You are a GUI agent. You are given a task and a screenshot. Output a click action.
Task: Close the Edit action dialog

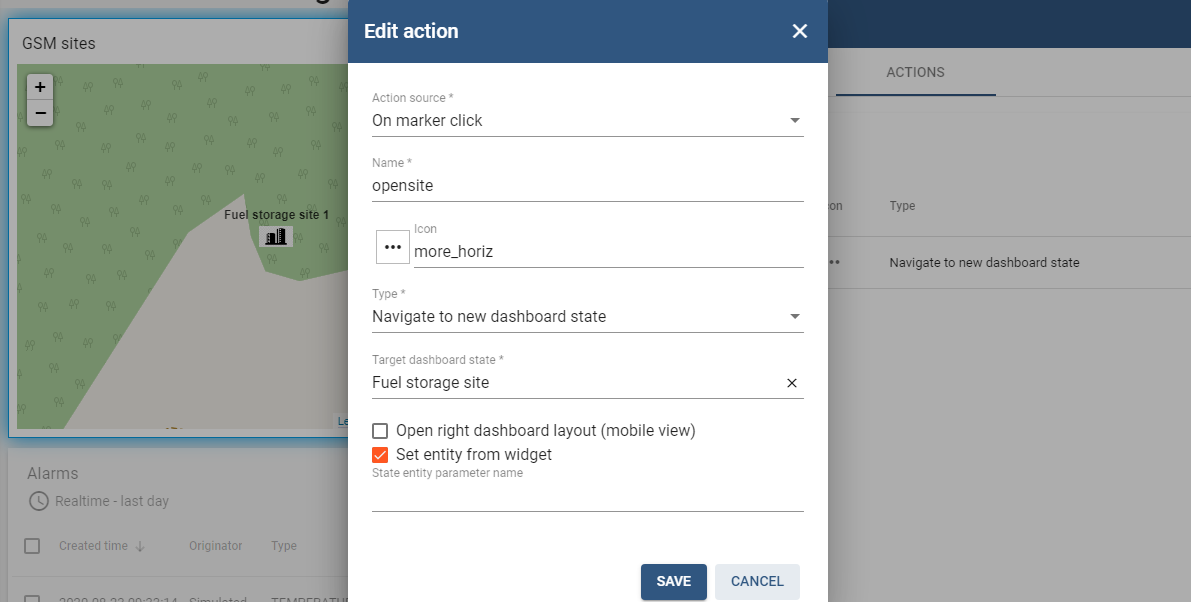pyautogui.click(x=799, y=31)
